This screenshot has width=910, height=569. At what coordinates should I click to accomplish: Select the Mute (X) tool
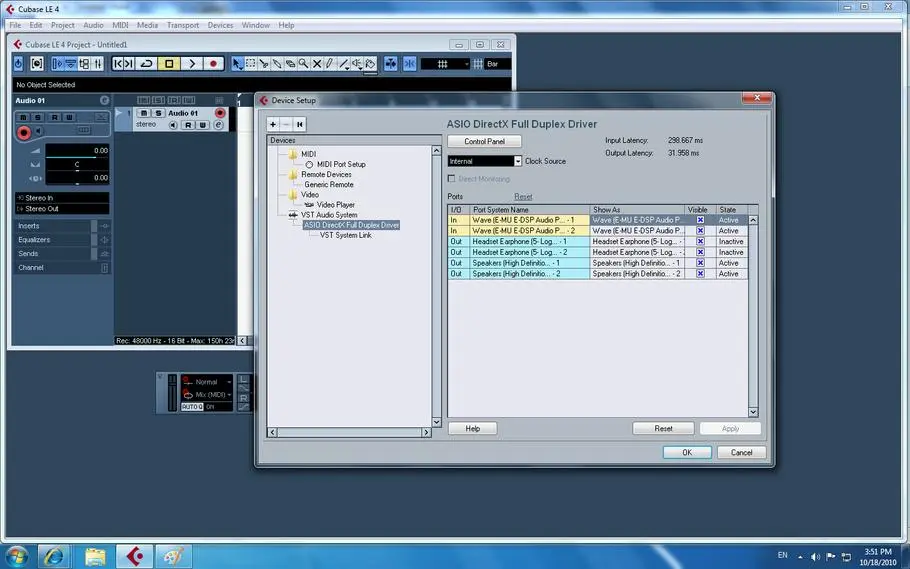click(317, 64)
